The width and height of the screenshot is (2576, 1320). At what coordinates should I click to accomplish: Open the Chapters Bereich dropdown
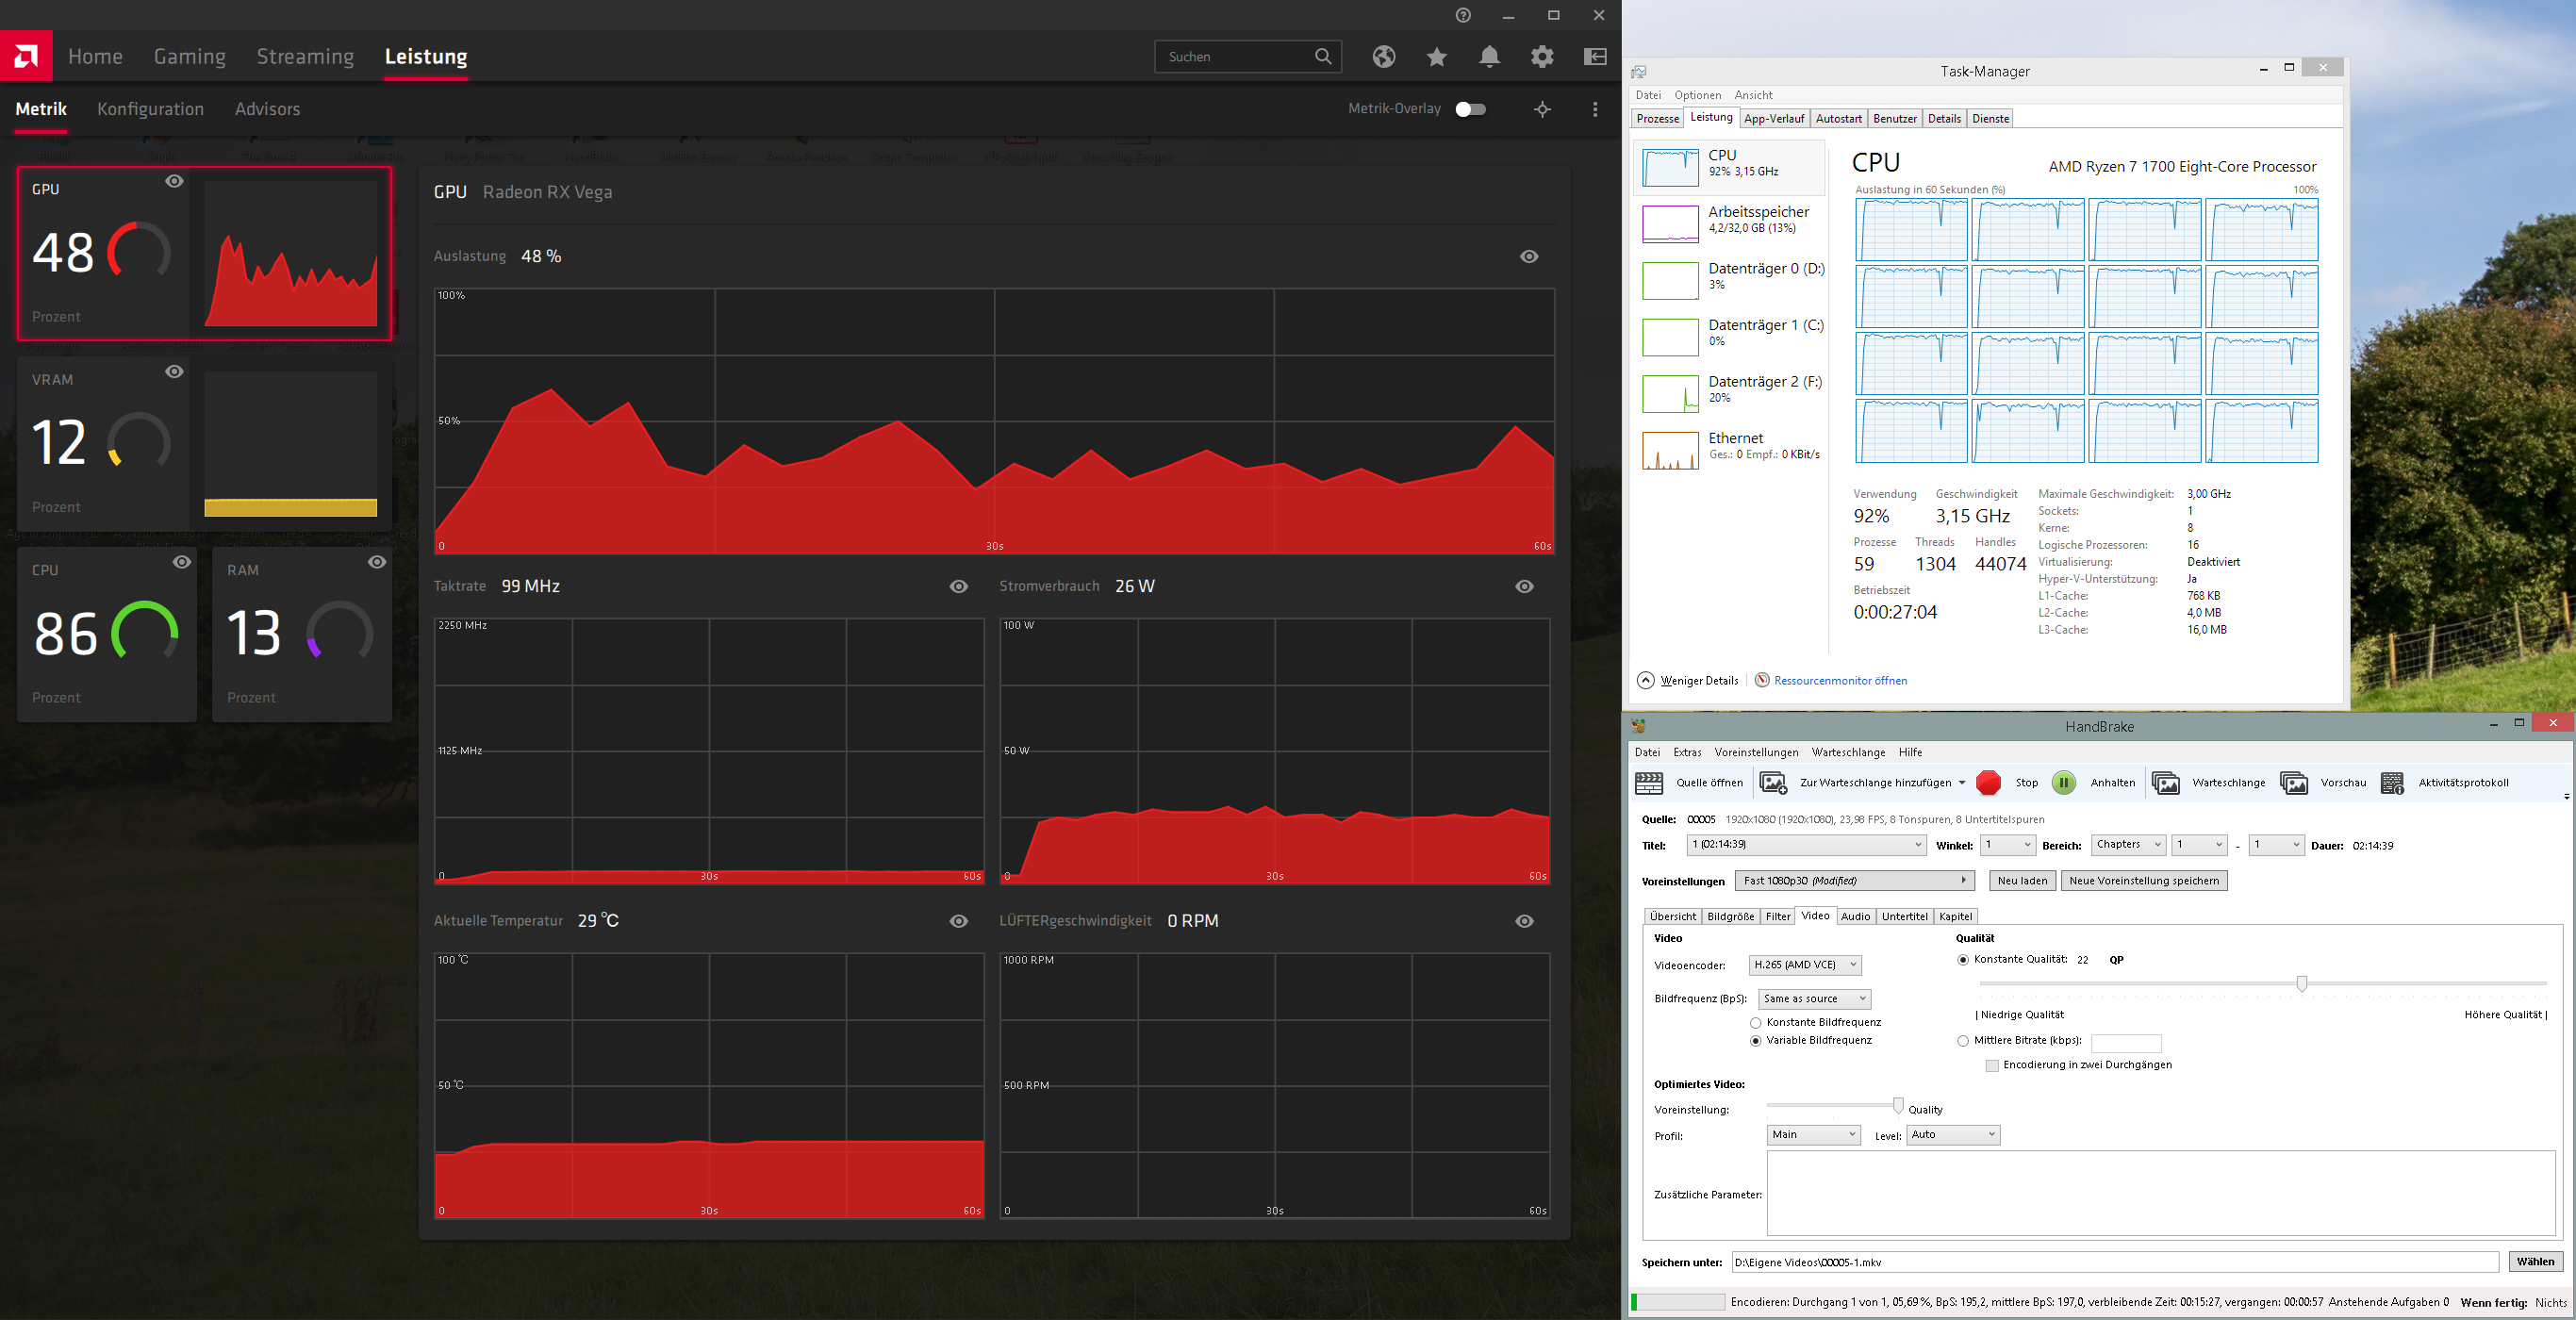pyautogui.click(x=2127, y=845)
